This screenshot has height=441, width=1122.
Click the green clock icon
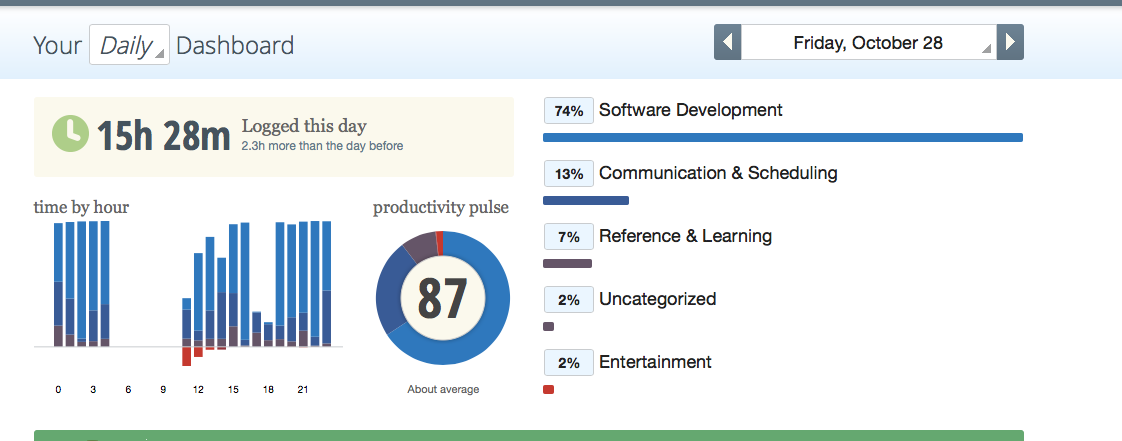click(x=70, y=134)
